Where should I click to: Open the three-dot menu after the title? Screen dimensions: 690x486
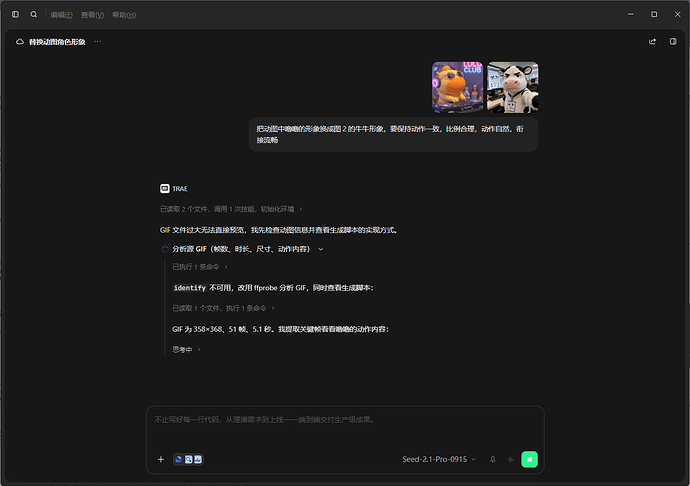coord(98,41)
